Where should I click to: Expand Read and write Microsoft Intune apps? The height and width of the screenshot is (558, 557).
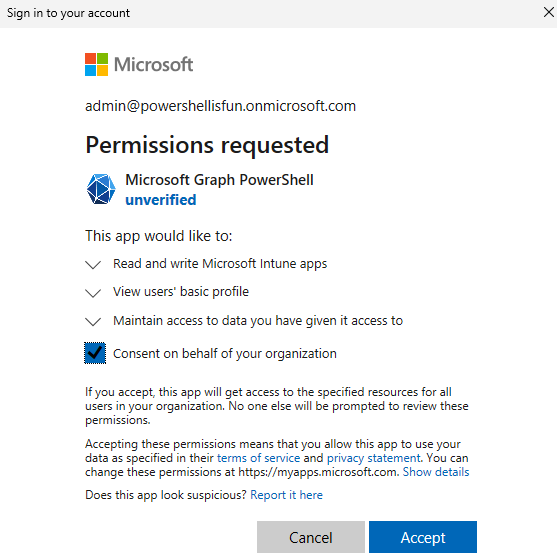click(93, 264)
